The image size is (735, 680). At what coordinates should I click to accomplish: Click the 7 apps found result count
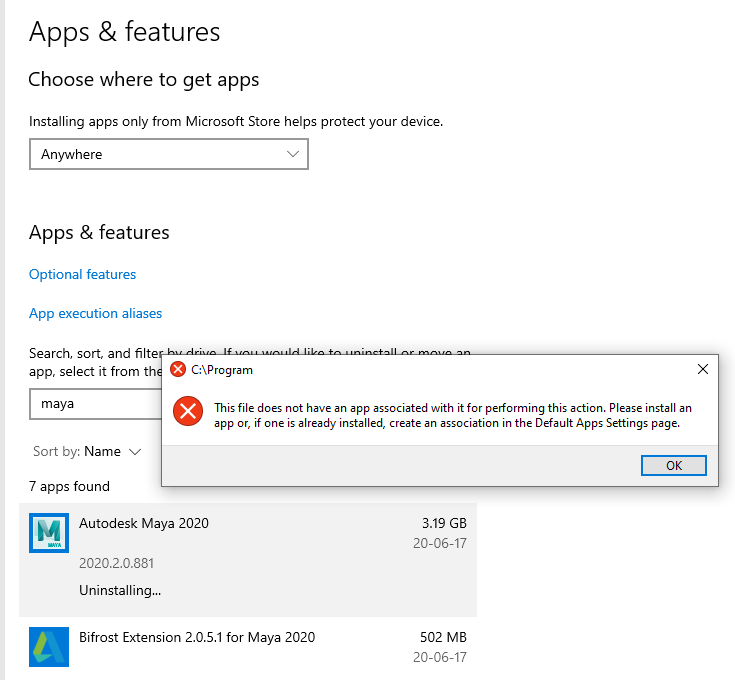[69, 486]
